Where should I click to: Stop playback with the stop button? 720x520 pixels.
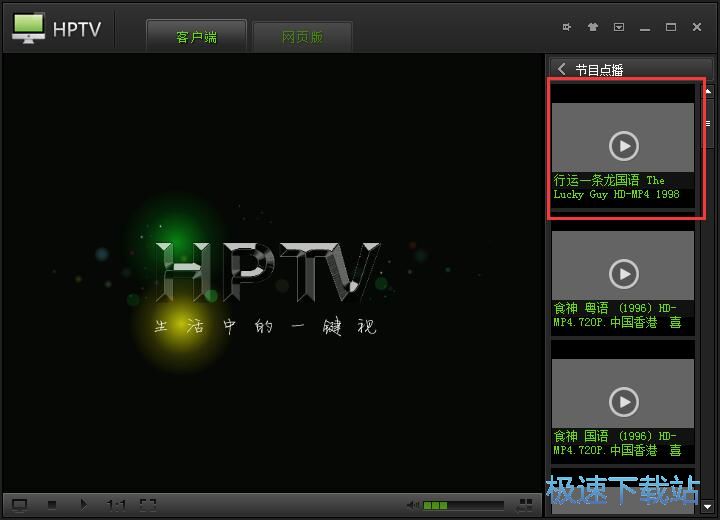52,505
